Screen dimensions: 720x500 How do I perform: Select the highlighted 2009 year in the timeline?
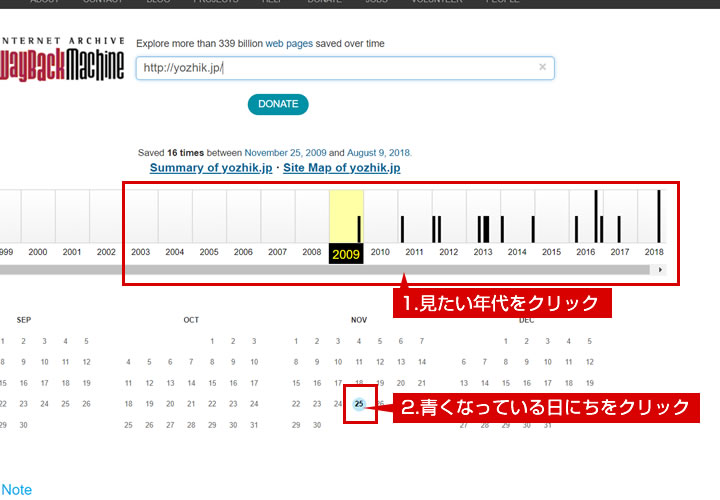tap(345, 253)
